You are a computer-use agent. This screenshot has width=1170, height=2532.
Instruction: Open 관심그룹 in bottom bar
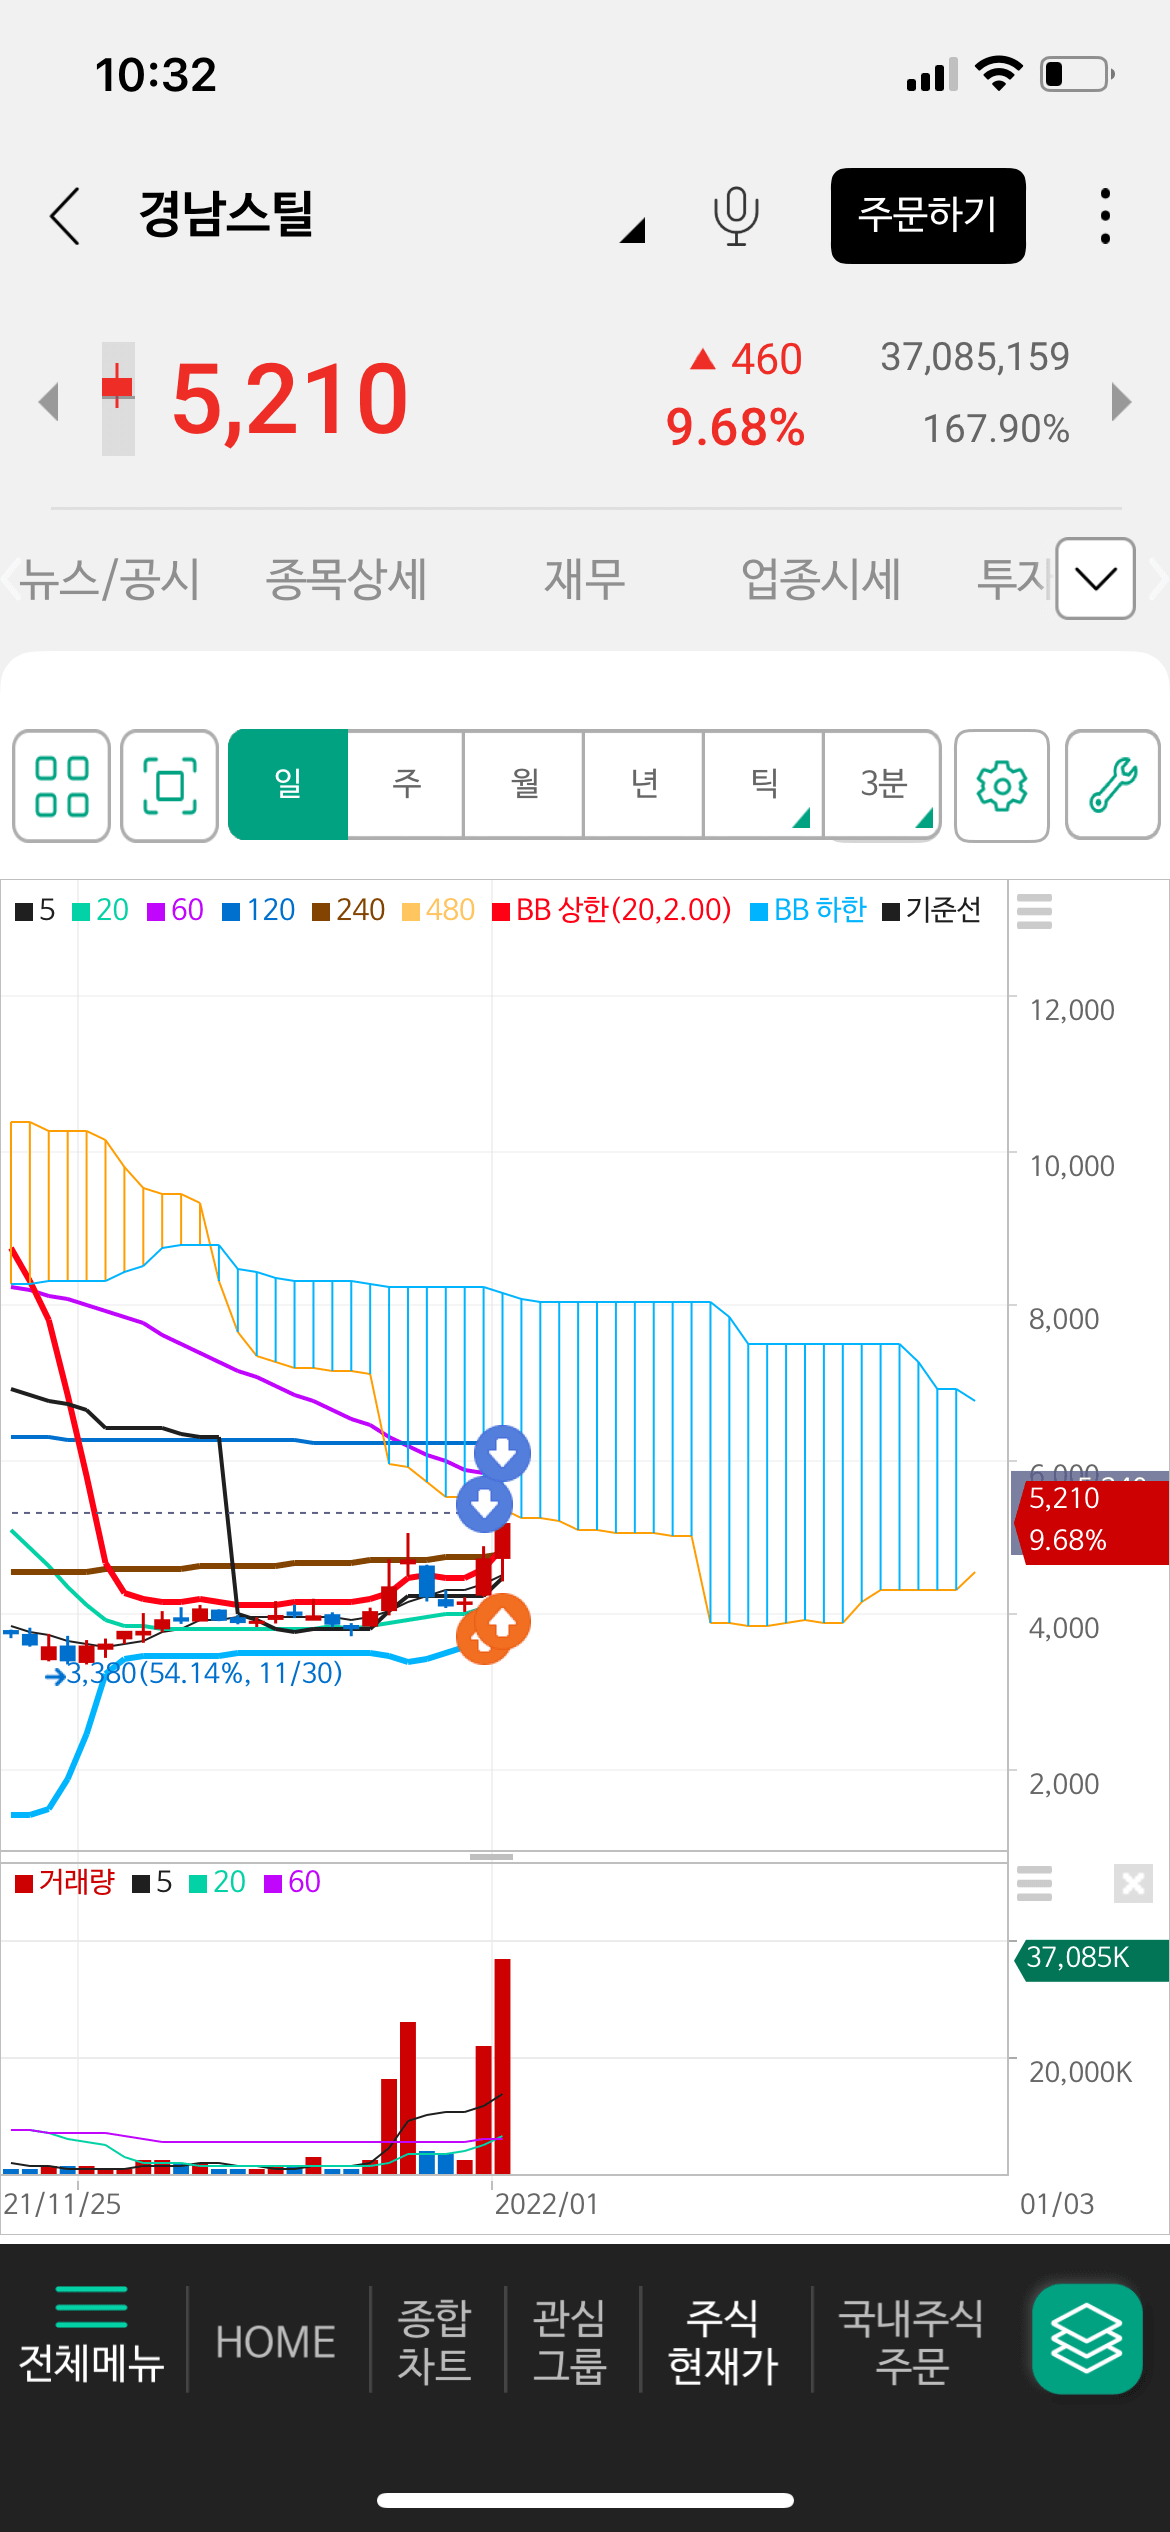point(570,2341)
